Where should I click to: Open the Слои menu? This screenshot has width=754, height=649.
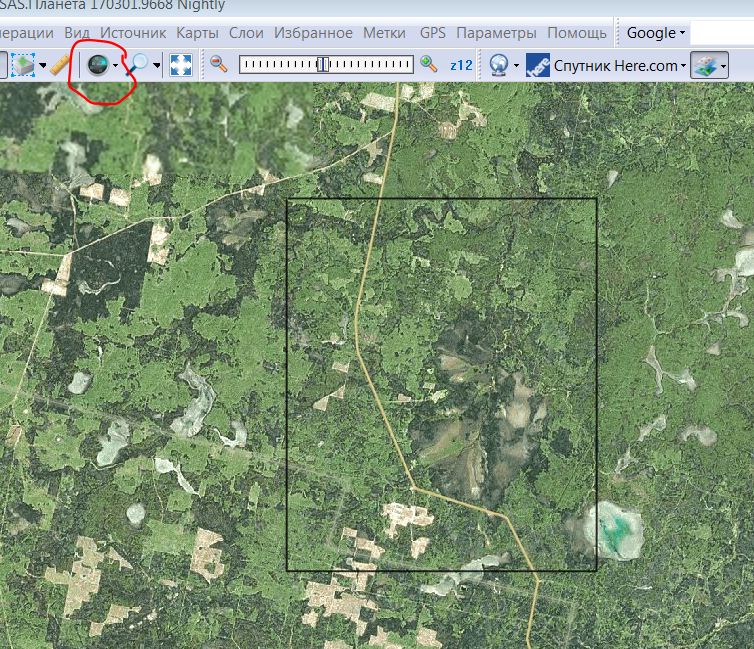click(246, 33)
